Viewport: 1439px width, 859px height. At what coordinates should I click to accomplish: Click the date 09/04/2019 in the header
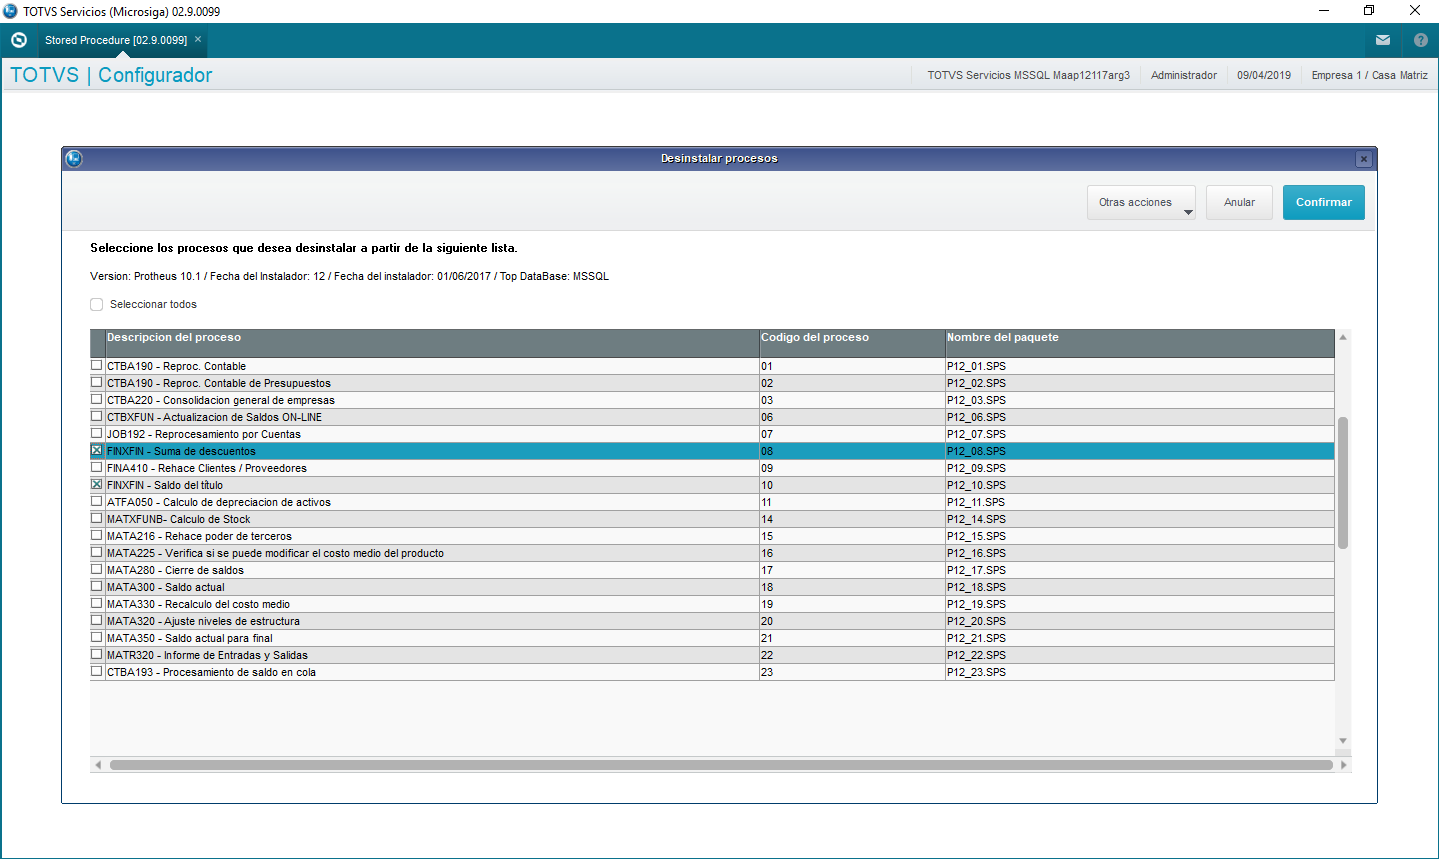point(1264,75)
